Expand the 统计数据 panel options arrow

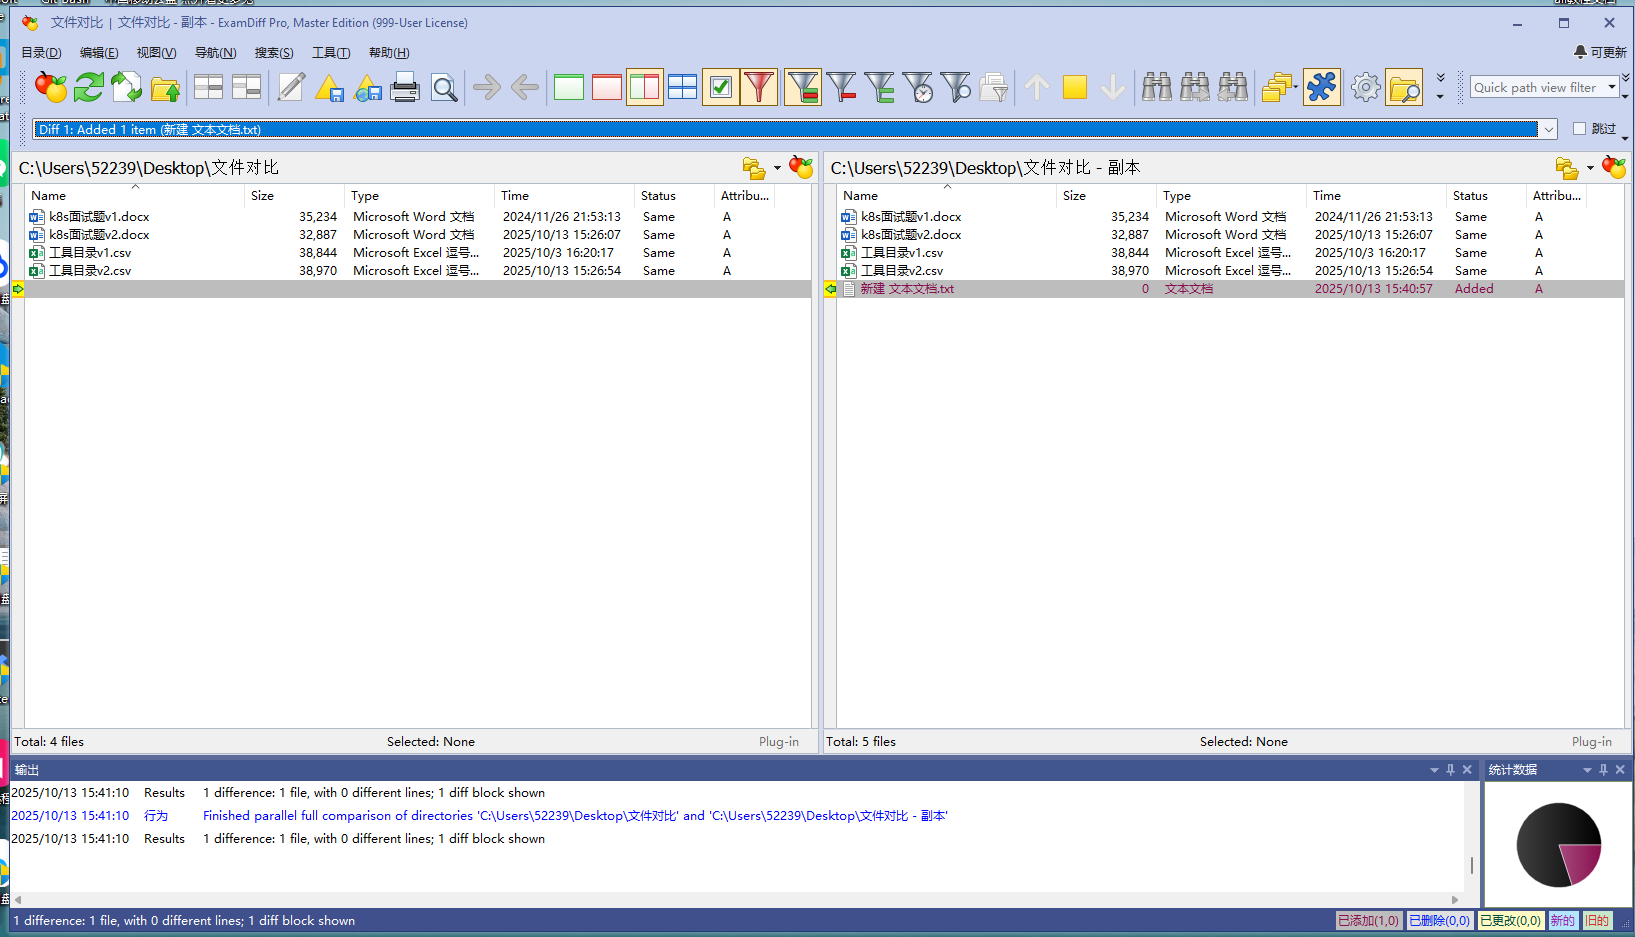point(1587,770)
